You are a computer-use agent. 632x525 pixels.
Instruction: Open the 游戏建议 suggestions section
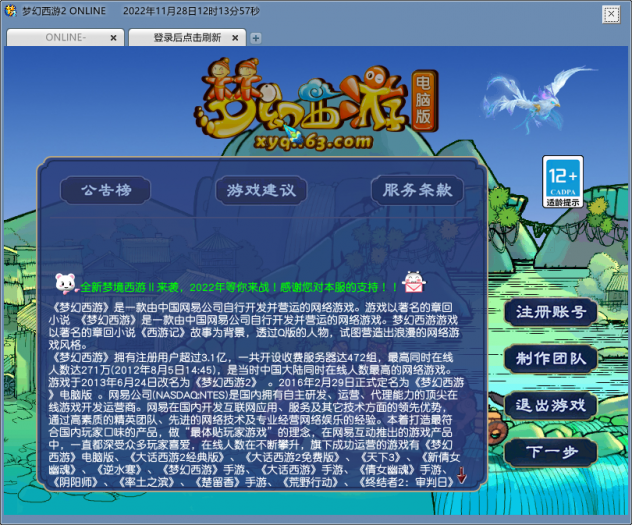coord(261,190)
